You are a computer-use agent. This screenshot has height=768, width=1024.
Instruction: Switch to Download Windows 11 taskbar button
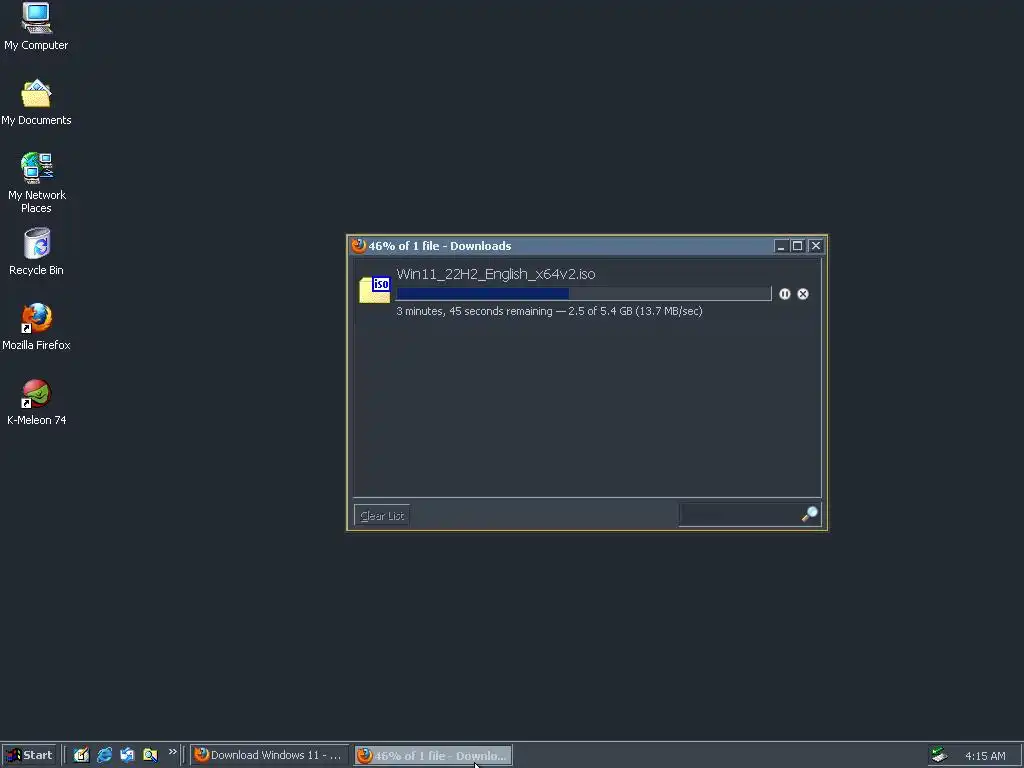269,755
